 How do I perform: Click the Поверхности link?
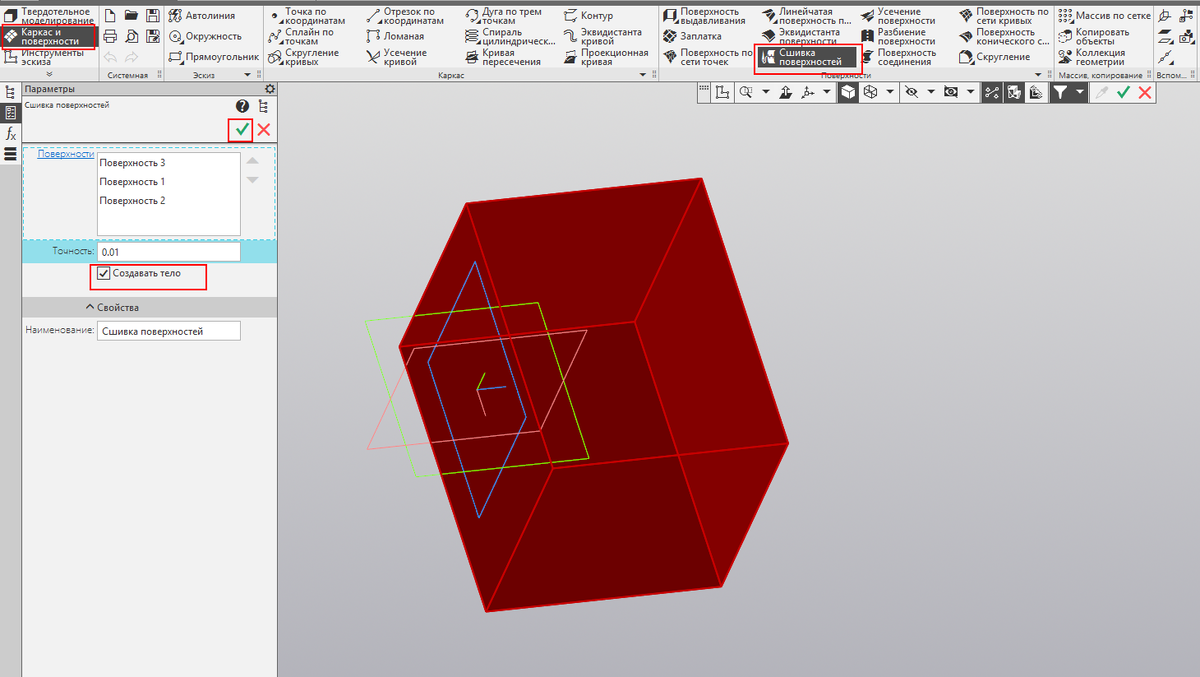coord(66,154)
